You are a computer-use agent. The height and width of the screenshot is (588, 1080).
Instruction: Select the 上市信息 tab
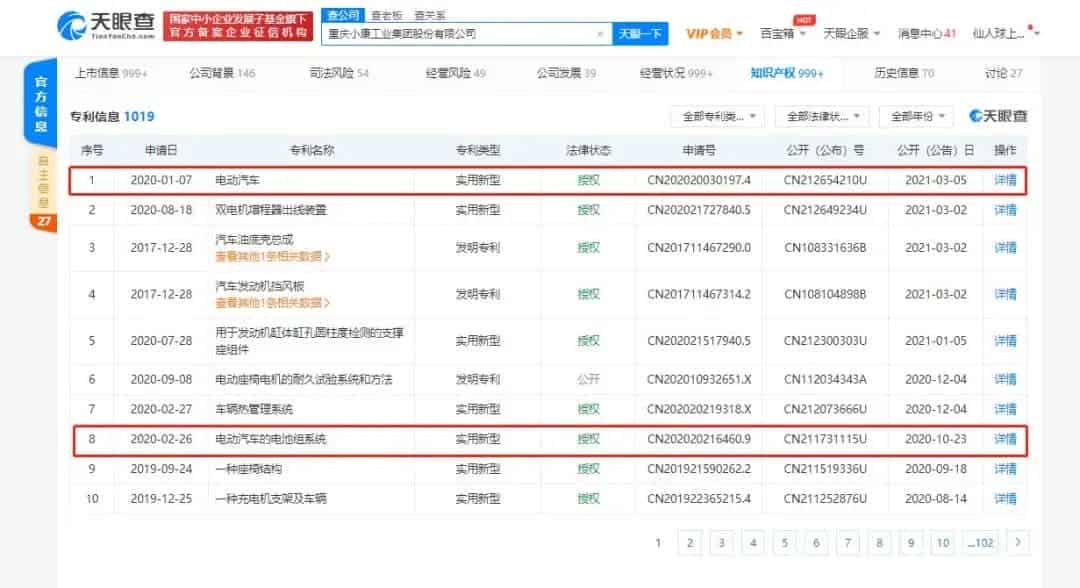(x=111, y=73)
